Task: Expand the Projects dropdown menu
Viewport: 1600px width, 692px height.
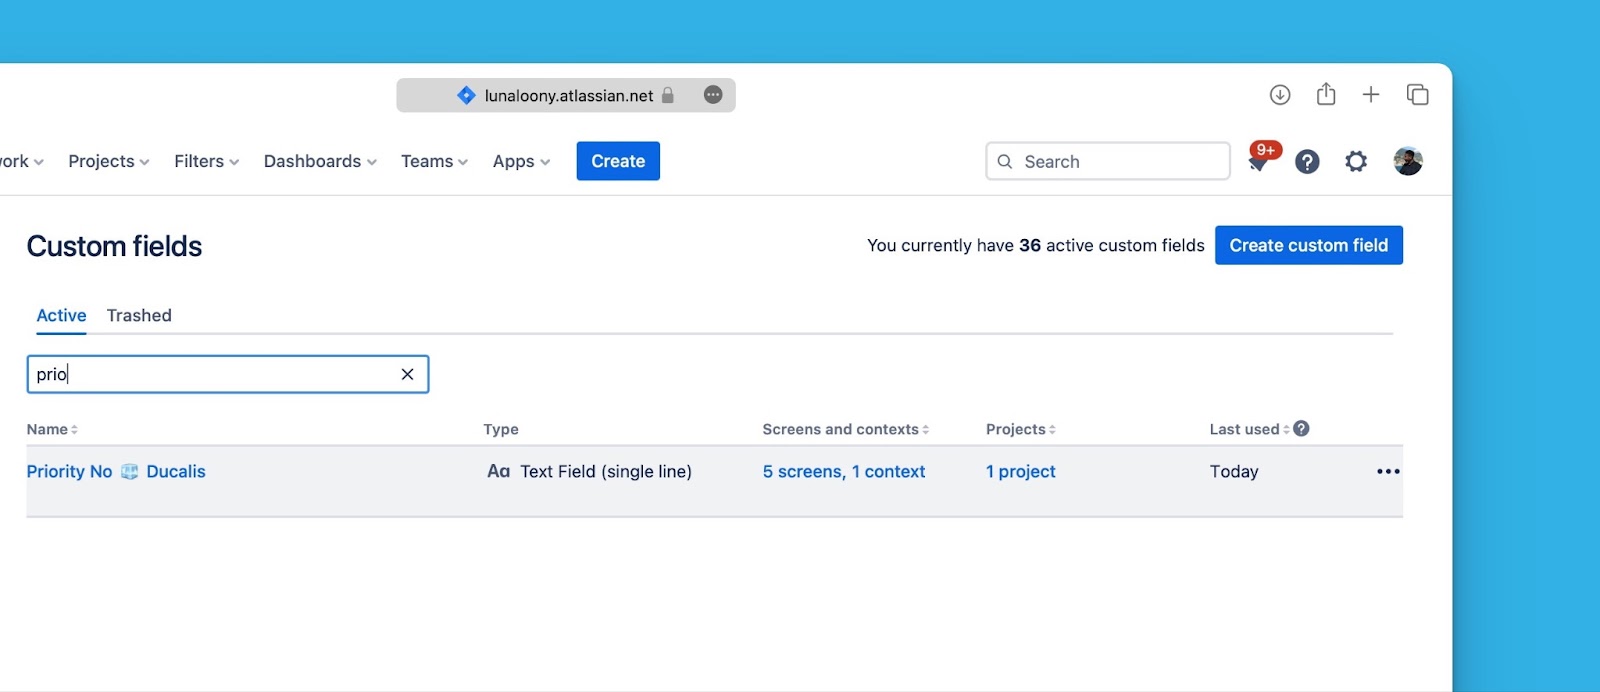Action: [108, 162]
